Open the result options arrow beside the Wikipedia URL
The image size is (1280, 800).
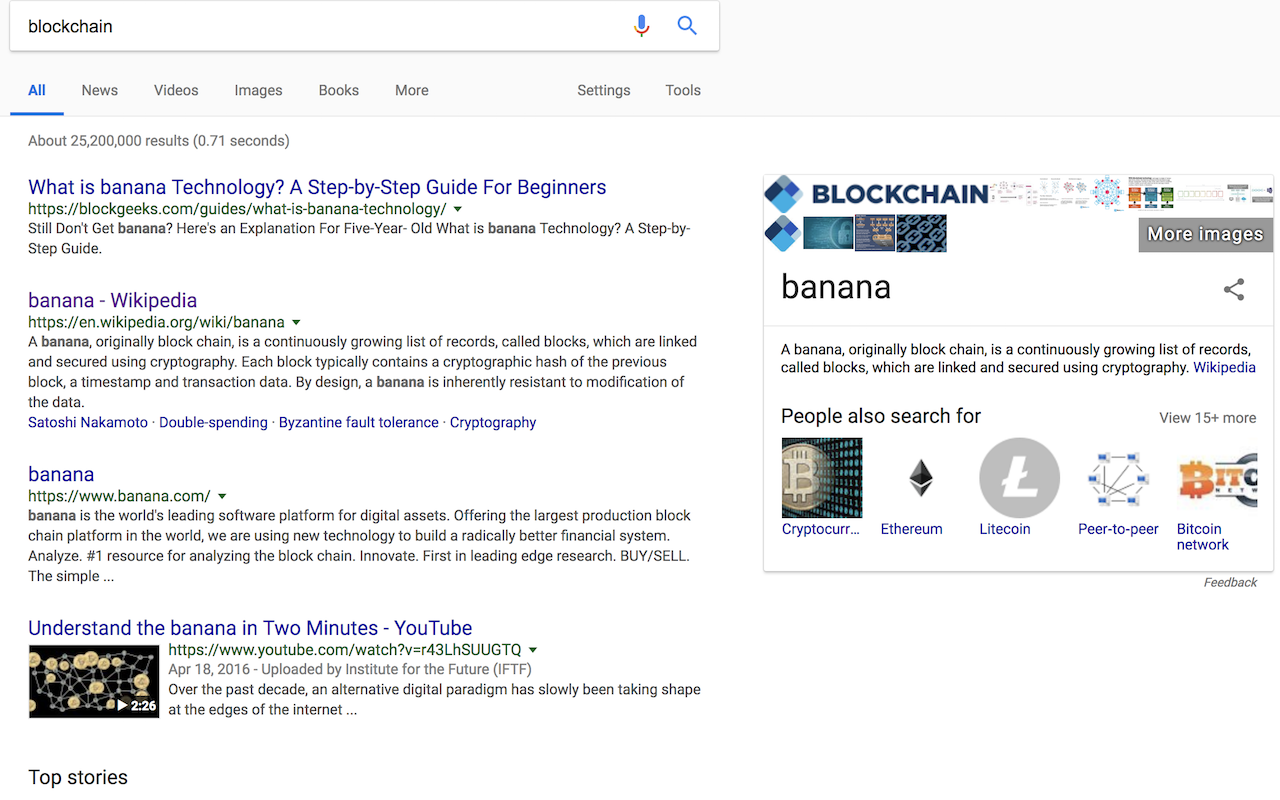point(297,322)
